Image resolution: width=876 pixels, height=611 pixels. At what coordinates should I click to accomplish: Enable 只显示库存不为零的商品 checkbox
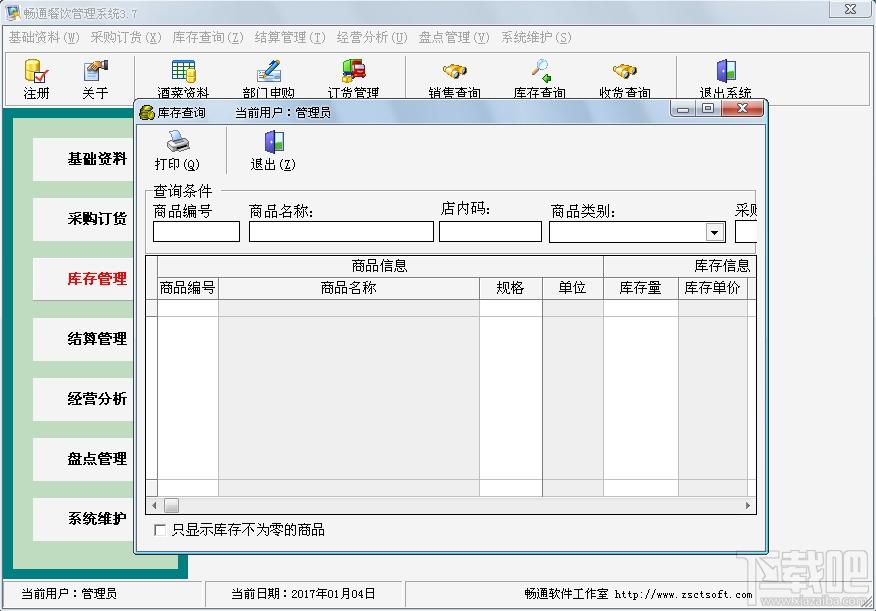click(160, 530)
